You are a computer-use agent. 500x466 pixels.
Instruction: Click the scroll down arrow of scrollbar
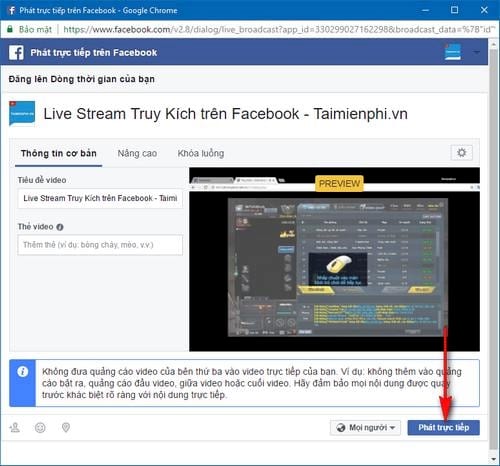tap(494, 460)
